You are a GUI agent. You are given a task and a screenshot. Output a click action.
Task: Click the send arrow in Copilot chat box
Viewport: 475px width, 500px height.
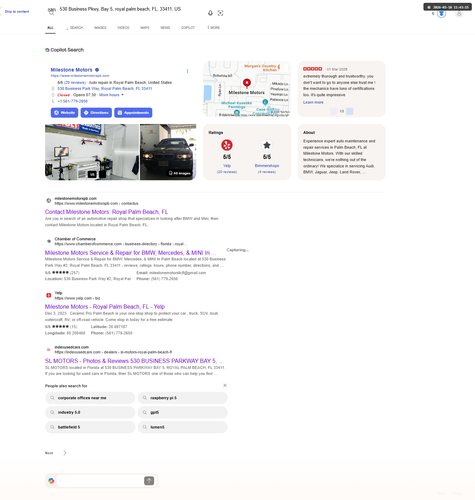pos(149,480)
